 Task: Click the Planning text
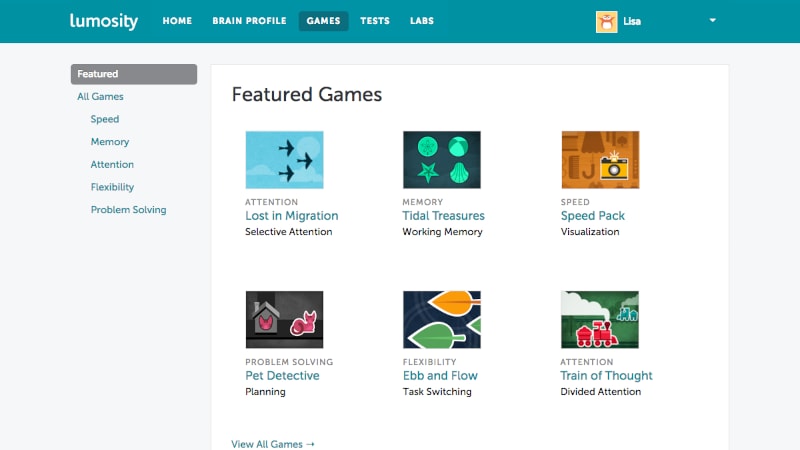coord(265,392)
